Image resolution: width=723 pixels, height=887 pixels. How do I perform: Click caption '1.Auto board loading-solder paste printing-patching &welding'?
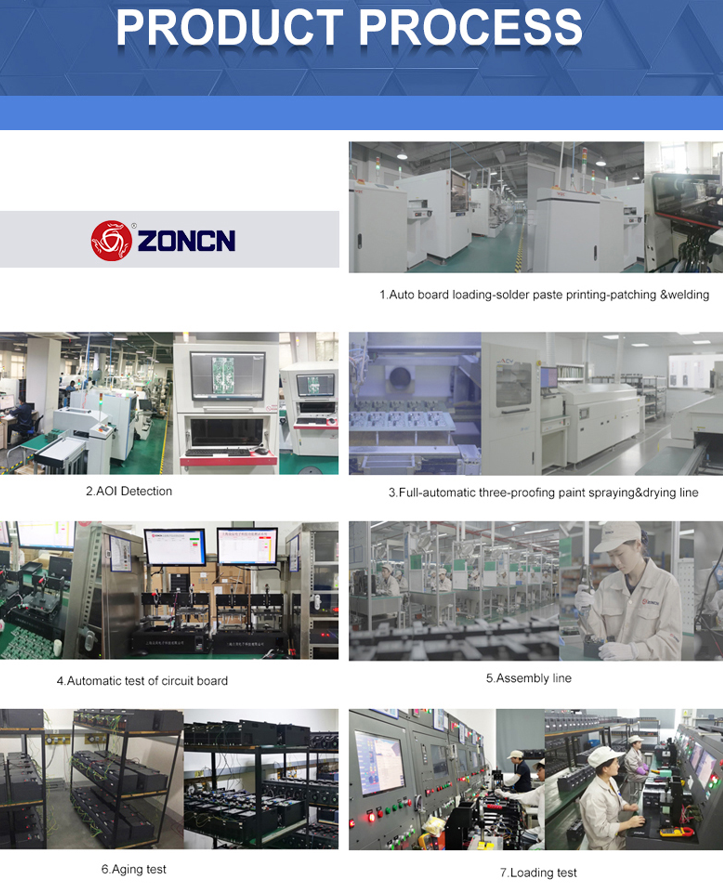(x=544, y=295)
